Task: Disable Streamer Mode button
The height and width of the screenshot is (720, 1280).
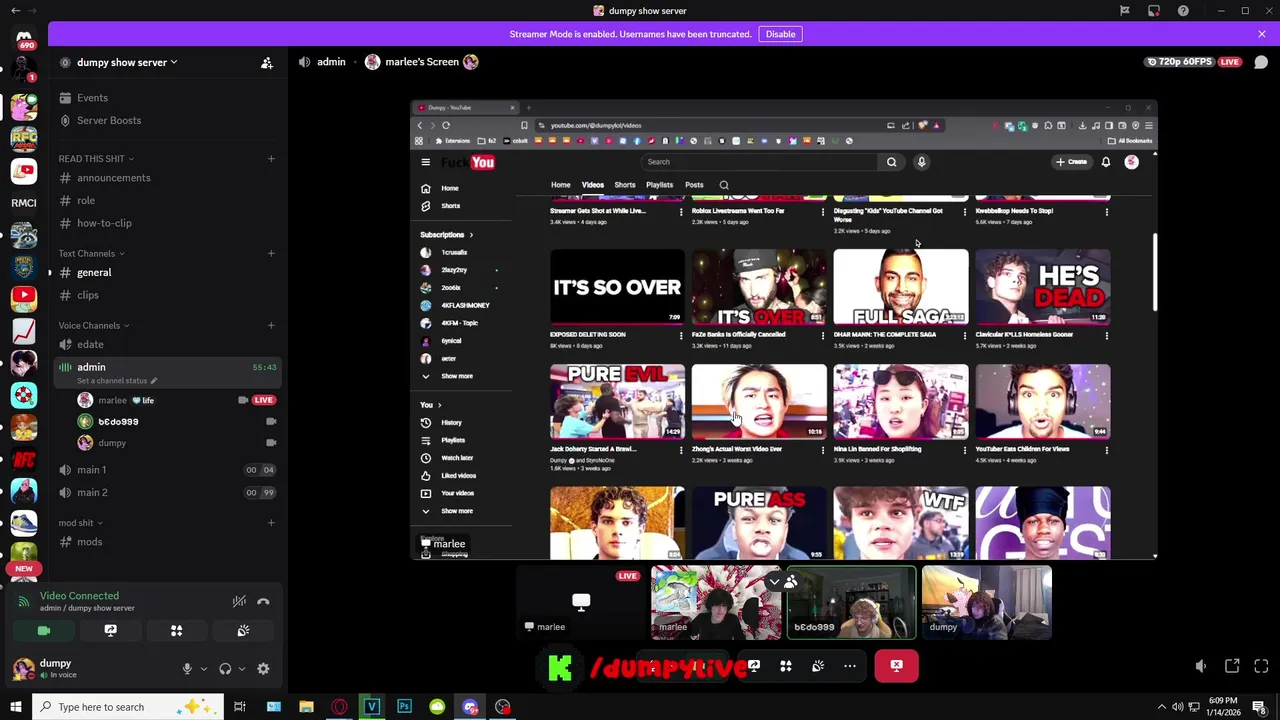Action: pos(780,34)
